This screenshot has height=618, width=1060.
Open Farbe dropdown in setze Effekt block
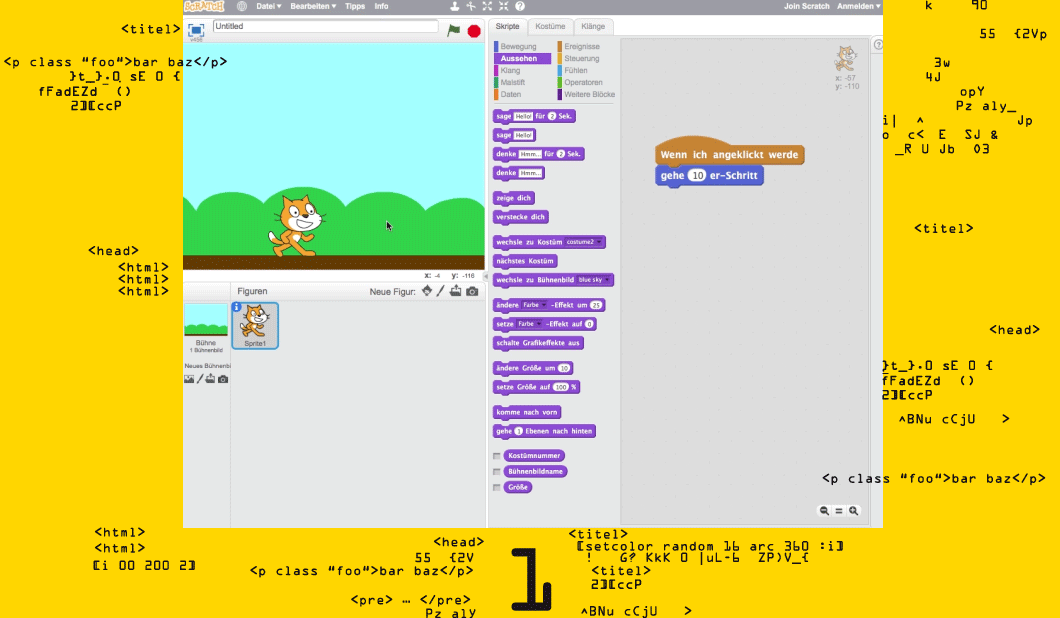pyautogui.click(x=528, y=324)
